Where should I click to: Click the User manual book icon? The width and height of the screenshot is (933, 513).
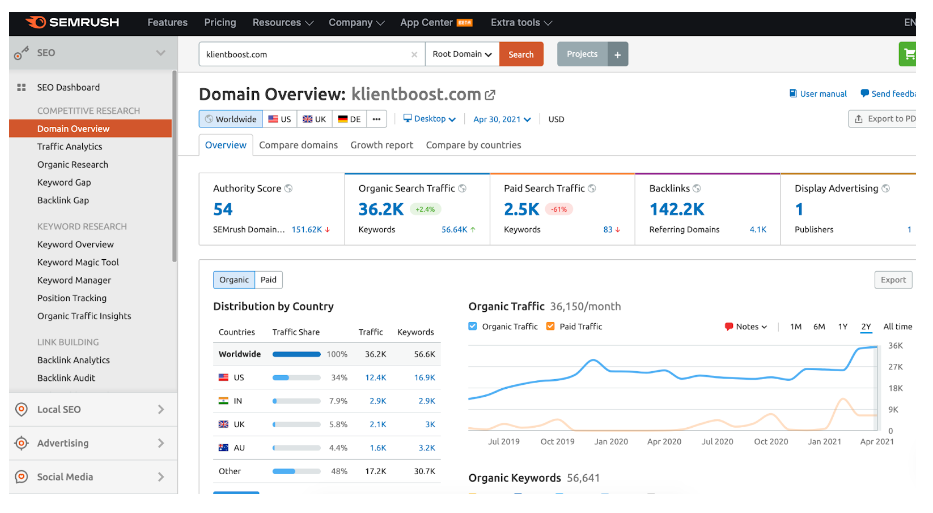click(x=793, y=94)
